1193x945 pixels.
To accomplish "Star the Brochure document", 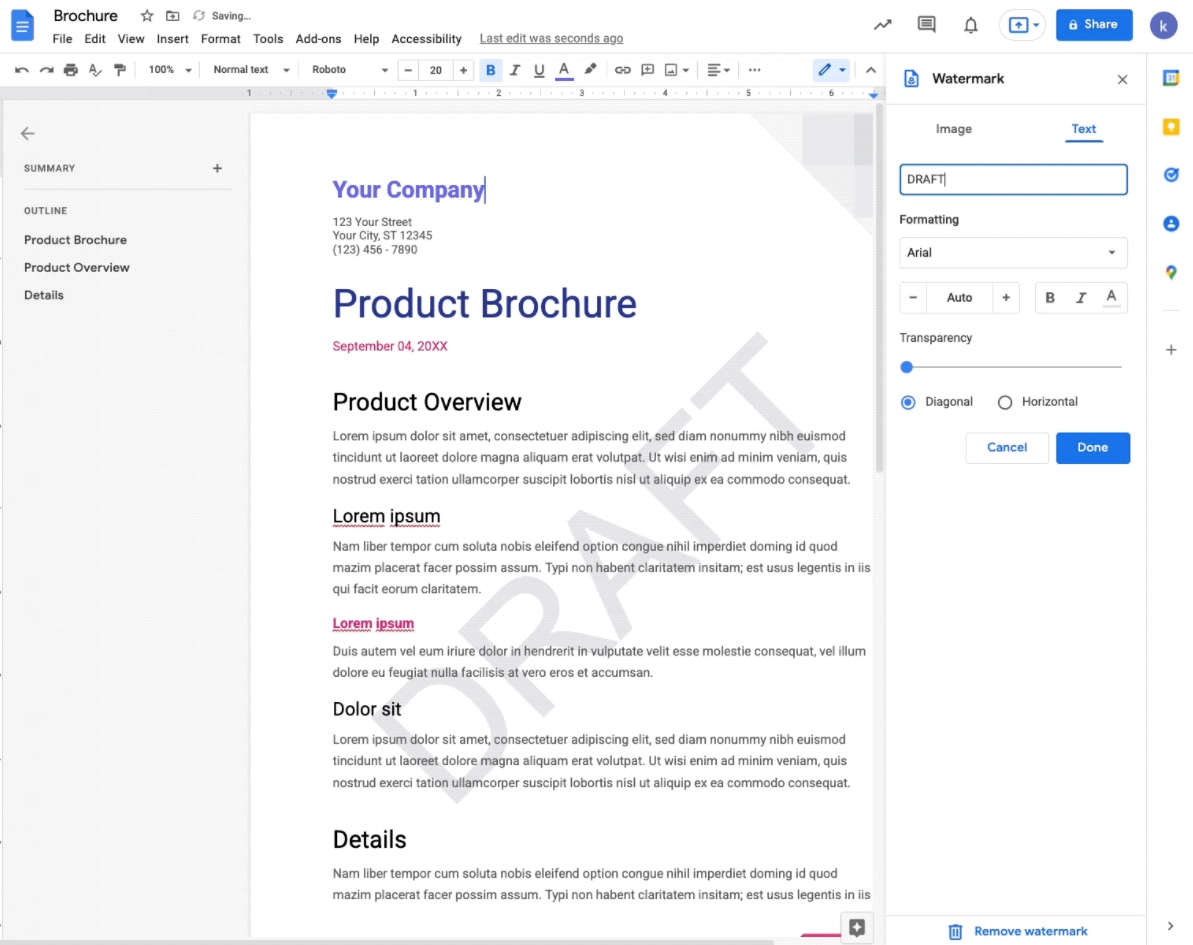I will click(147, 16).
